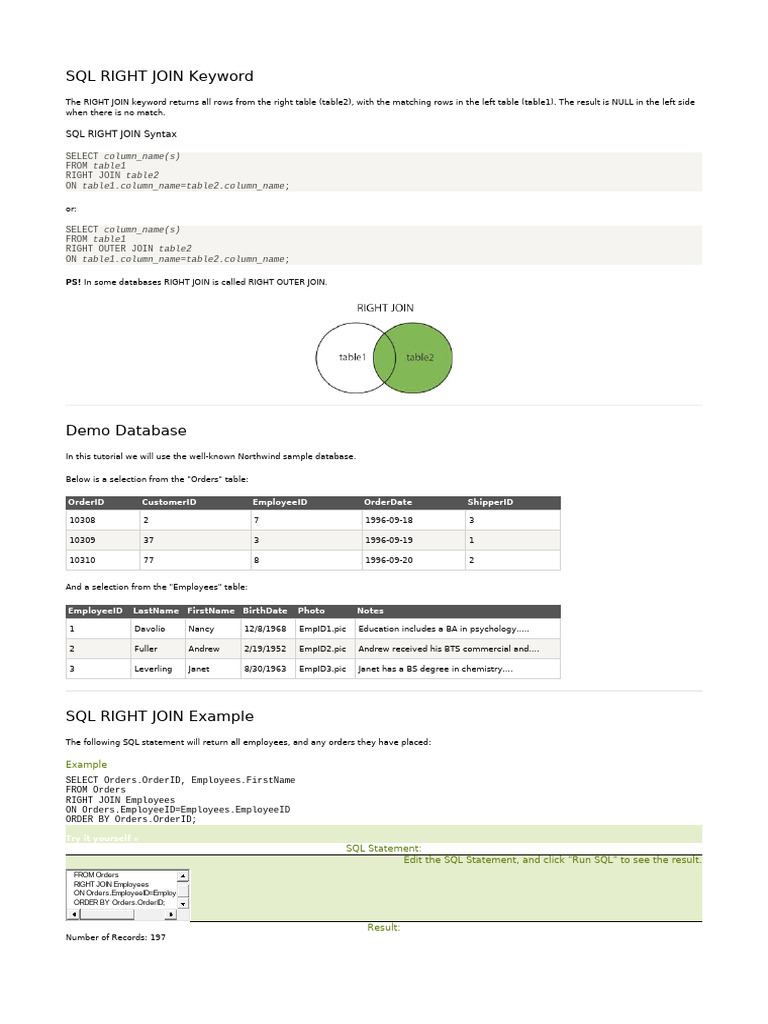
Task: Click the 'Result:' label below editor
Action: 383,927
